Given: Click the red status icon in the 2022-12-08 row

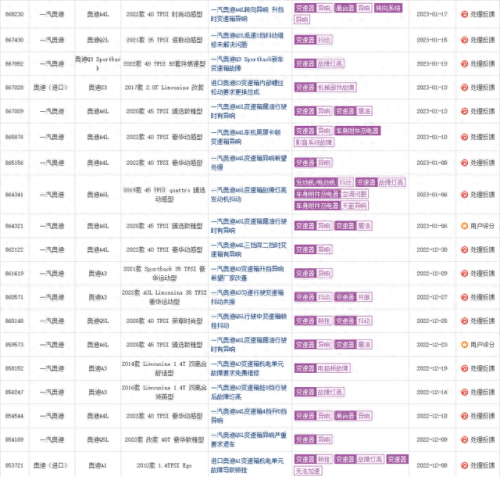Looking at the screenshot, I should [x=464, y=465].
